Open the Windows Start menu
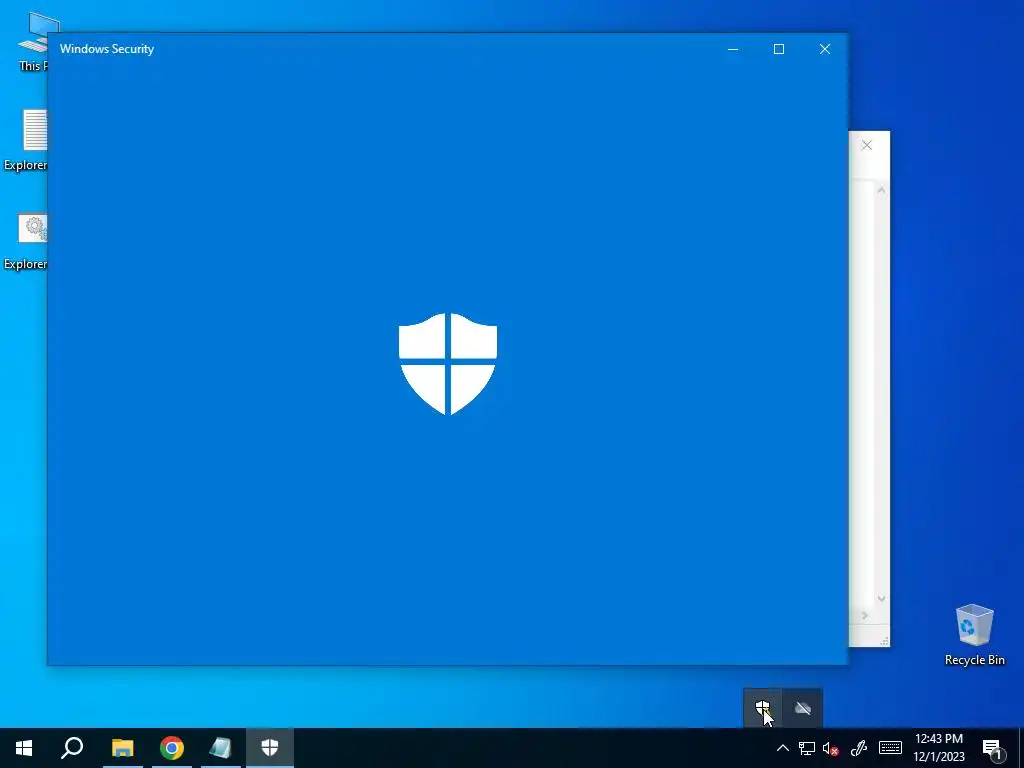 pyautogui.click(x=24, y=748)
